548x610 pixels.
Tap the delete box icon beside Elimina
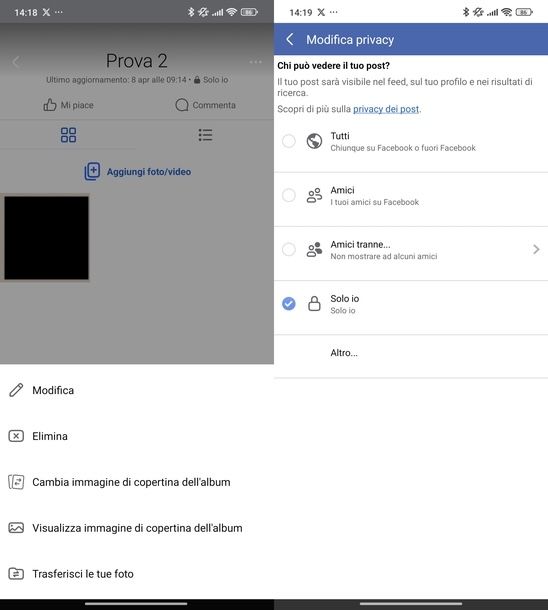coord(16,436)
